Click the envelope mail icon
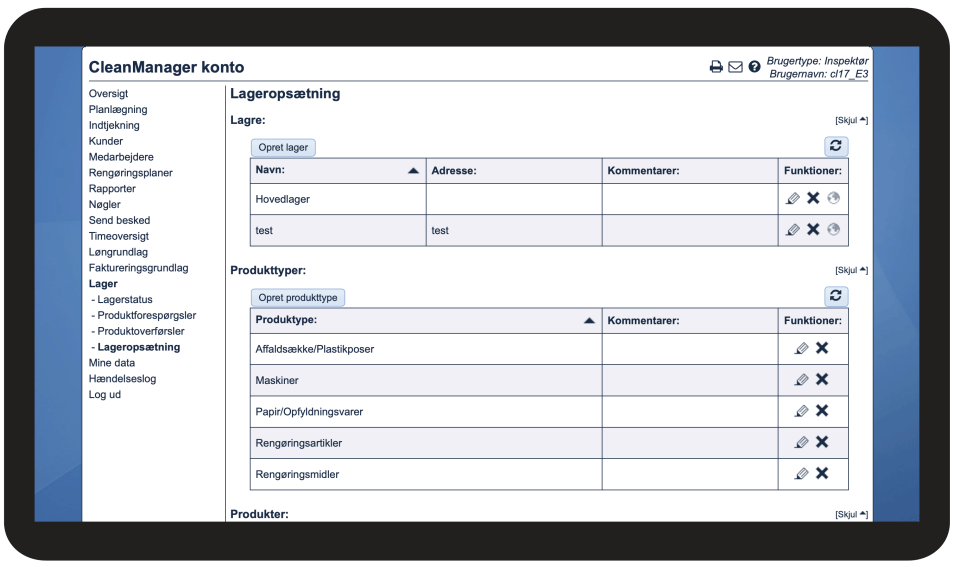The width and height of the screenshot is (954, 567). [735, 67]
